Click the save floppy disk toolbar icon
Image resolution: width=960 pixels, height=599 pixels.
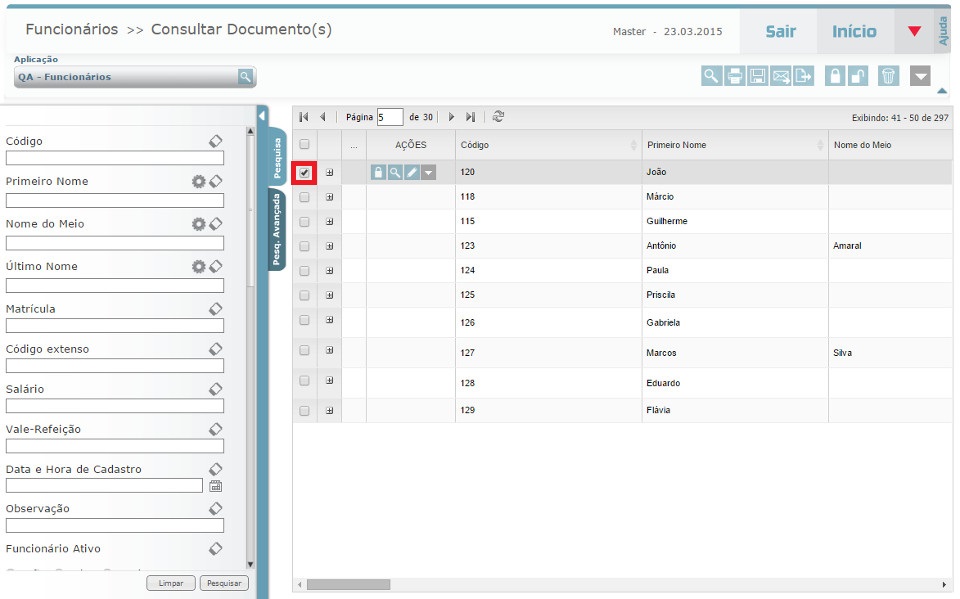(x=758, y=76)
